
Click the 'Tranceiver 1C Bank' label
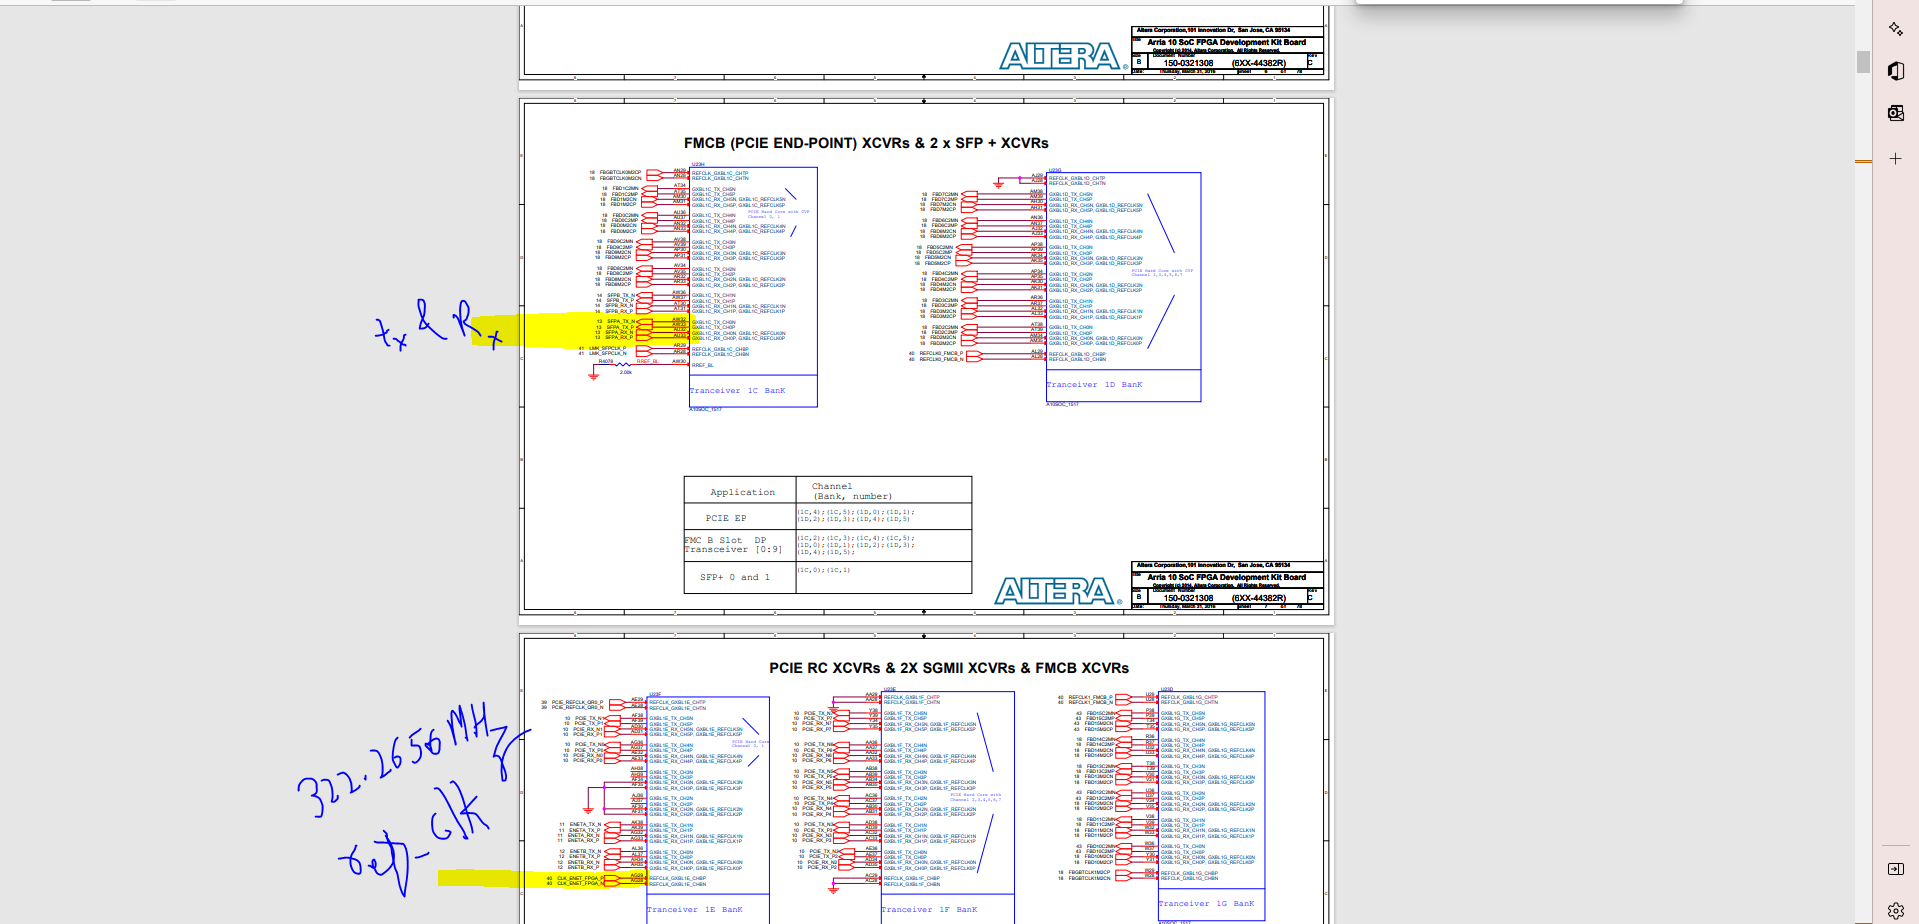click(737, 391)
